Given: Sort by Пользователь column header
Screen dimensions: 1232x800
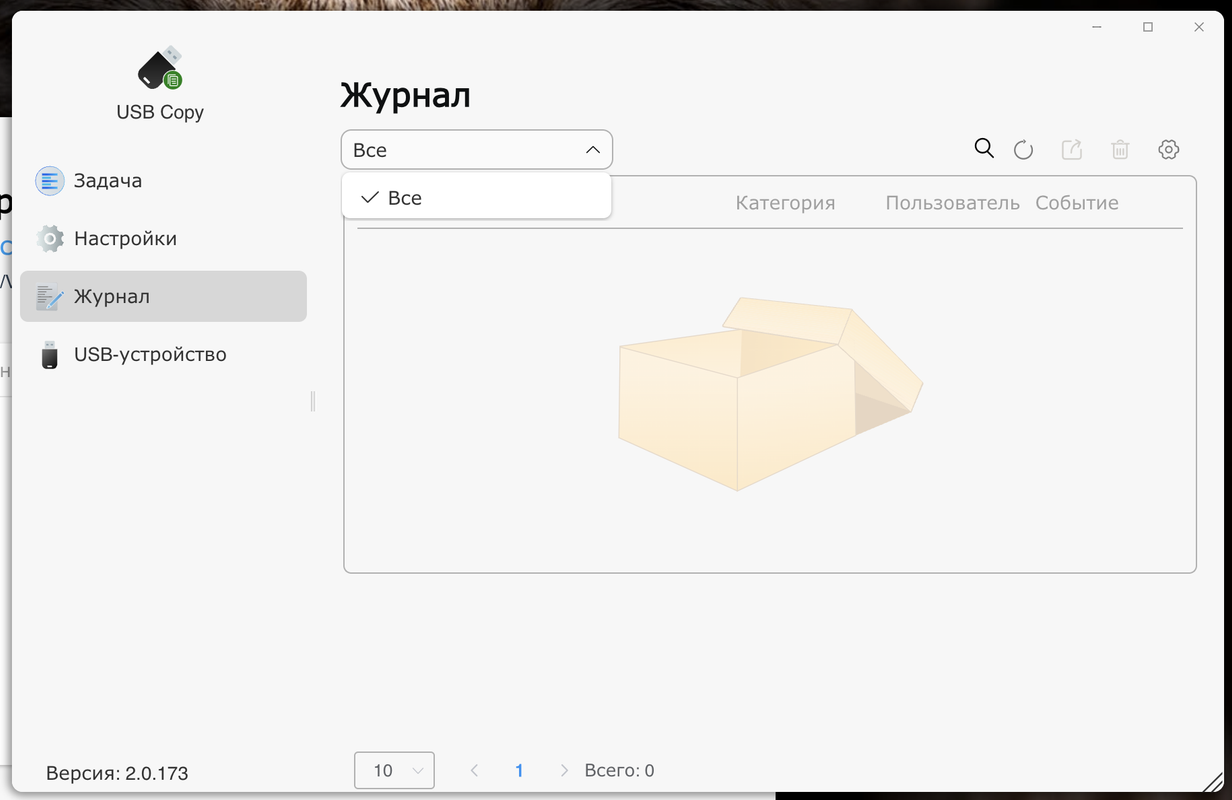Looking at the screenshot, I should (x=952, y=203).
